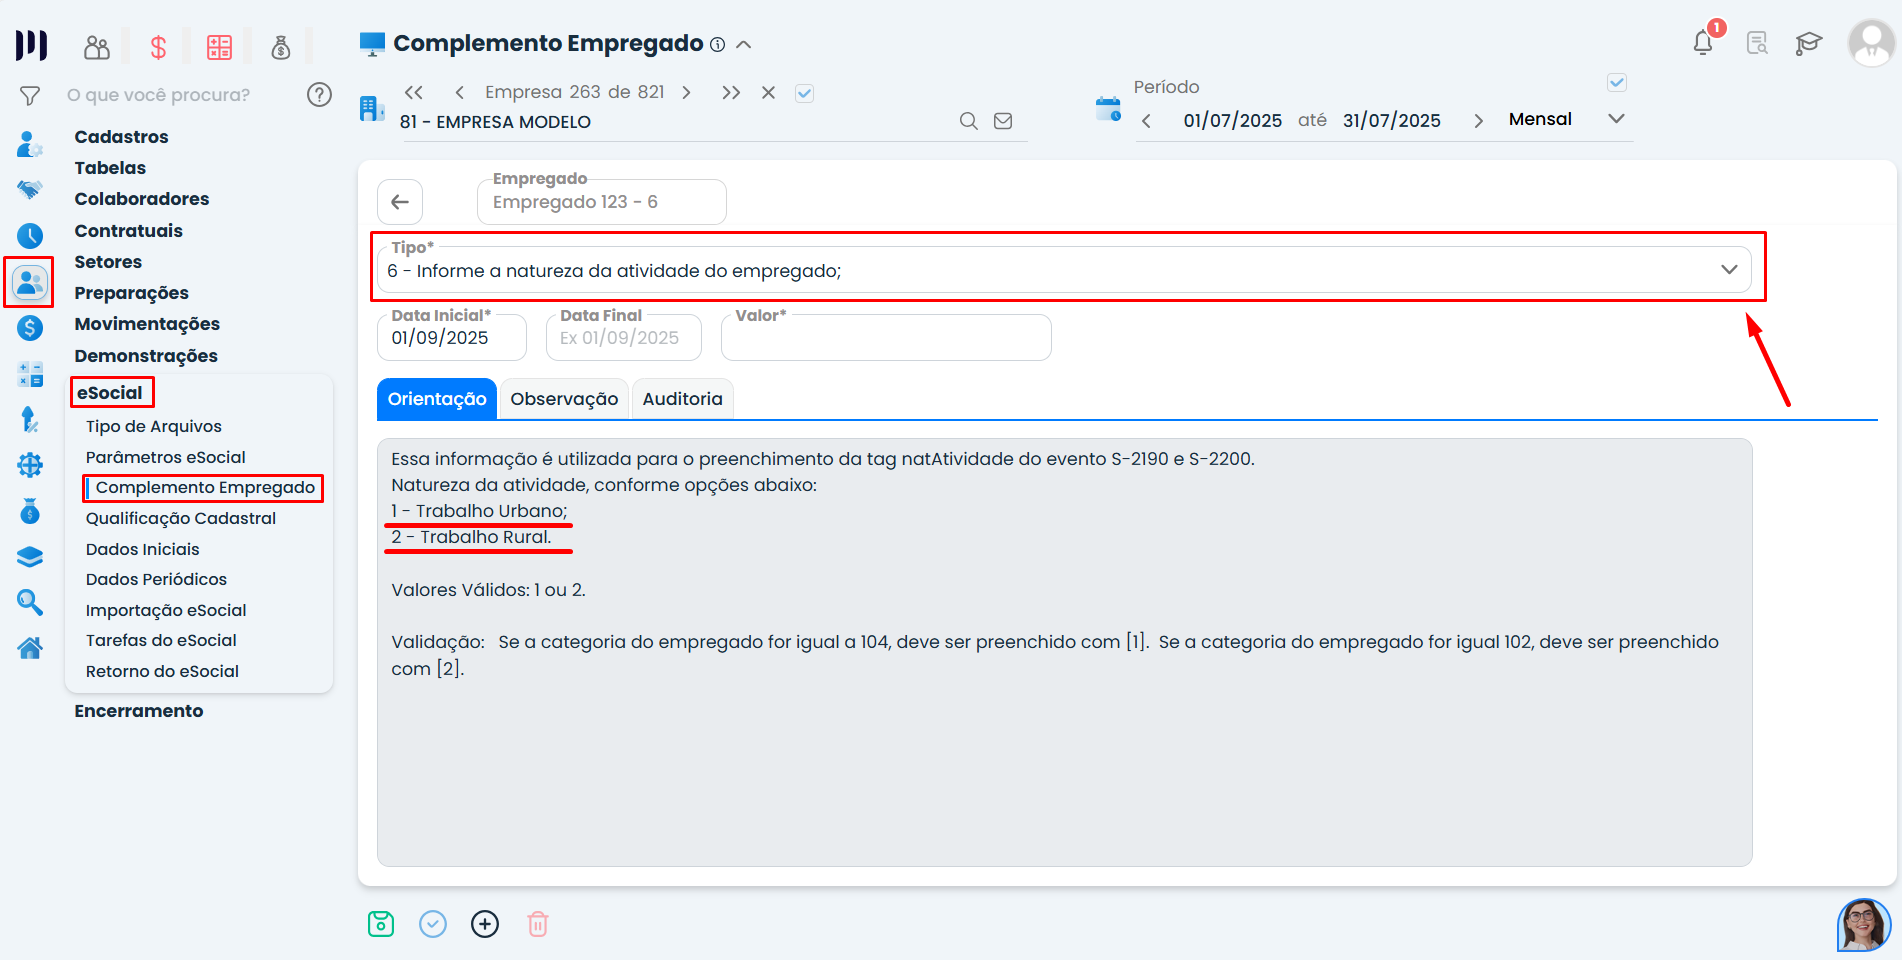This screenshot has width=1902, height=960.
Task: Switch to the Orientação tab
Action: tap(437, 399)
